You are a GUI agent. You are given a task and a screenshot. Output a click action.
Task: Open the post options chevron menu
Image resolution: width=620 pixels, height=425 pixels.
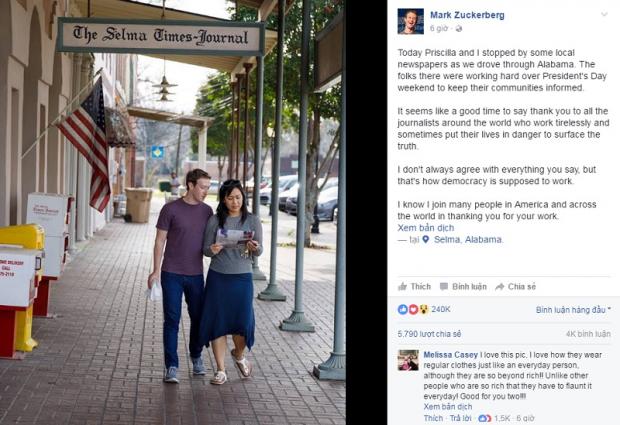click(x=604, y=14)
